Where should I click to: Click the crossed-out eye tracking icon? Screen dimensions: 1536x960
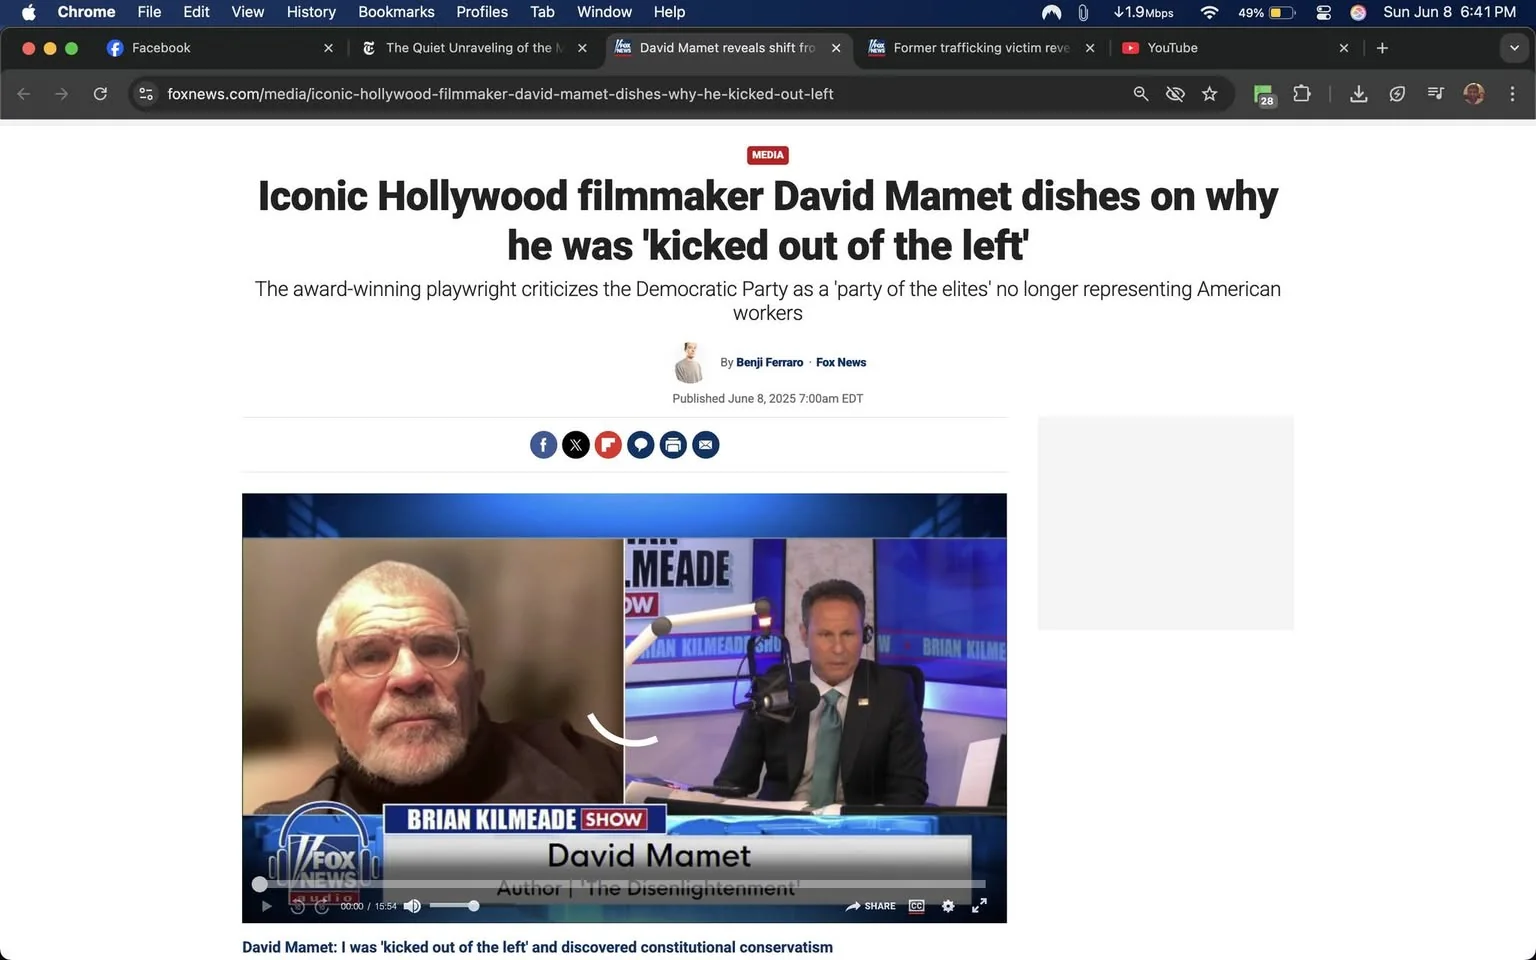(1175, 94)
